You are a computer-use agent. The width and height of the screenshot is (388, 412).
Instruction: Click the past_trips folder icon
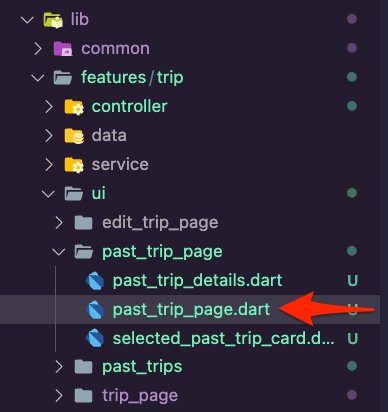(x=83, y=367)
